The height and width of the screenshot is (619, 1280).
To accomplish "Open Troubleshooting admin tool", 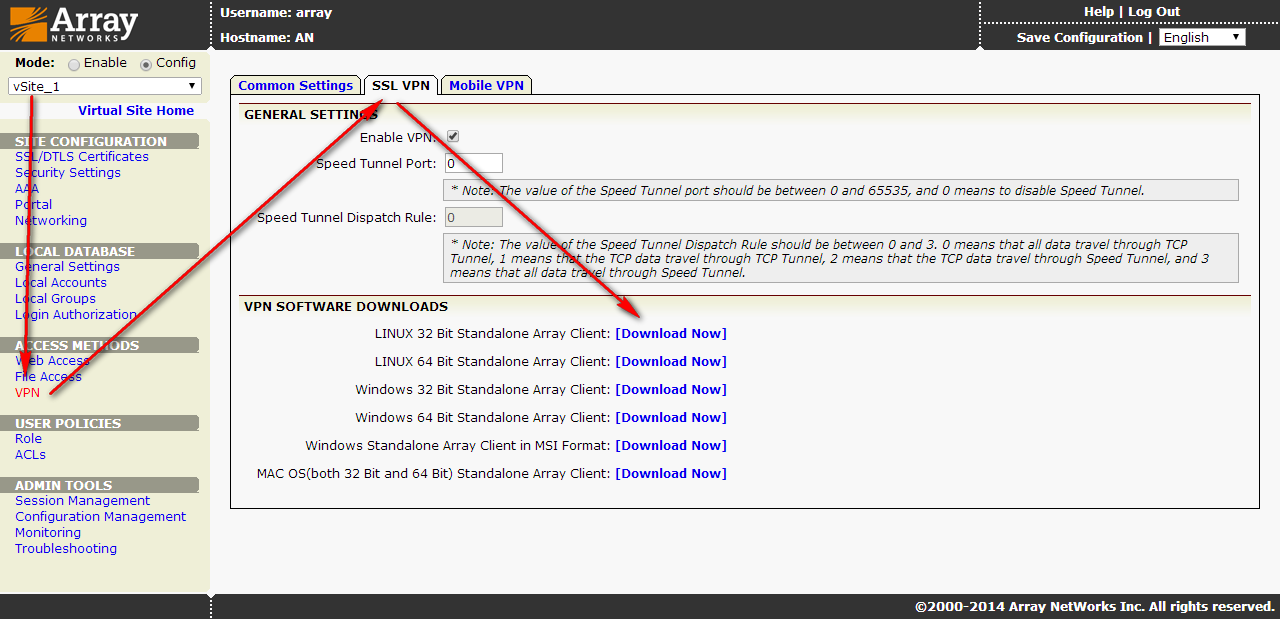I will pos(66,548).
